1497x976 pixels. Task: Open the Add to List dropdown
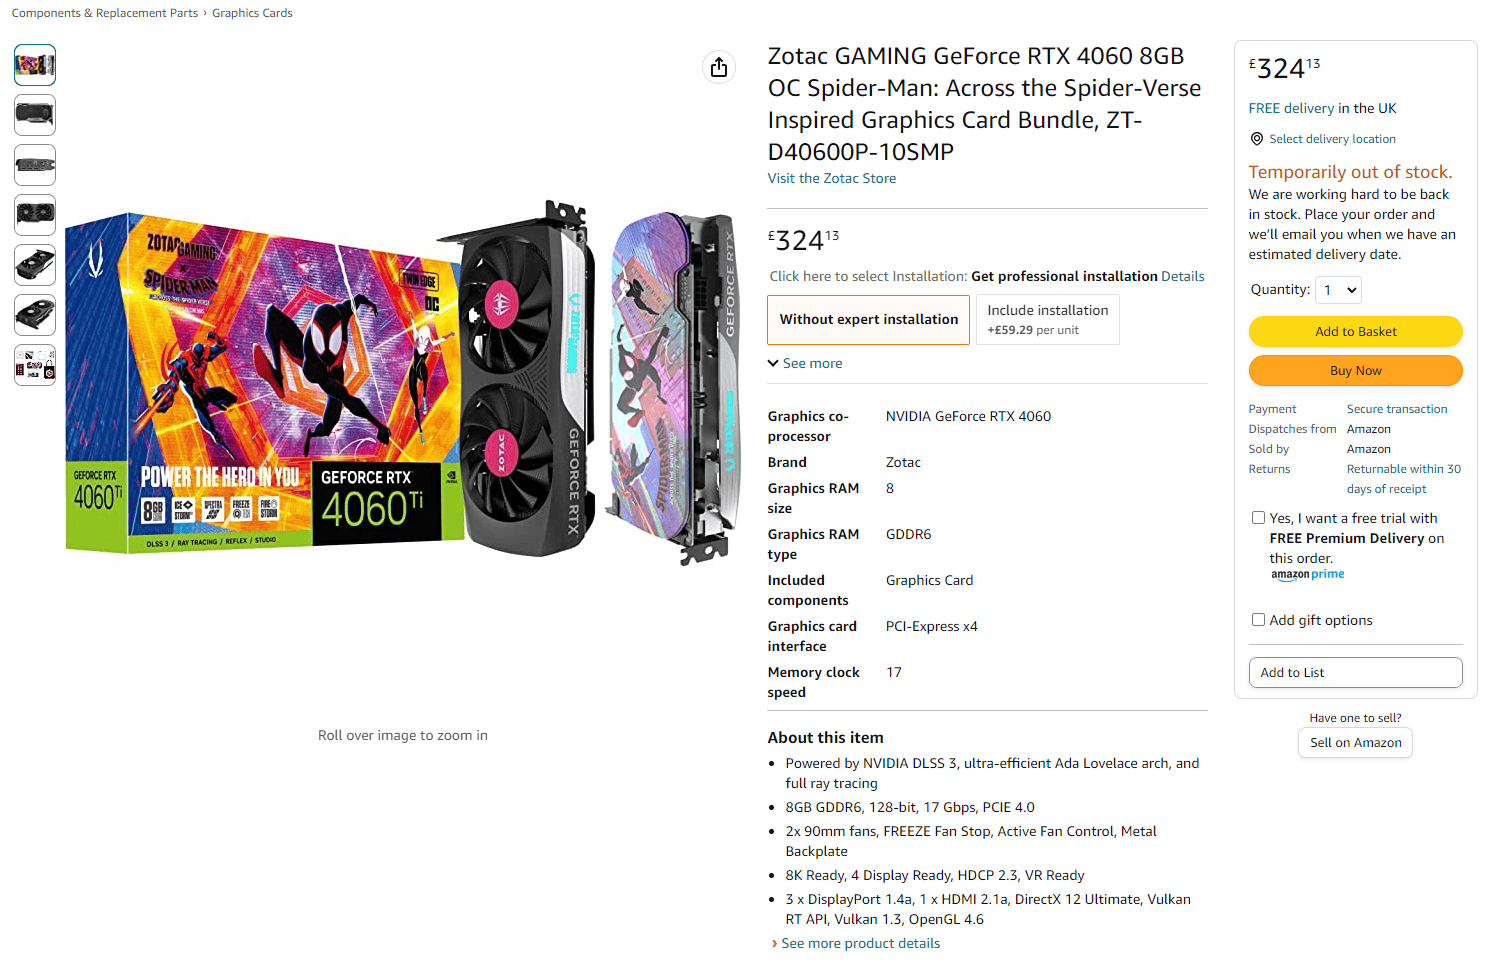coord(1355,673)
